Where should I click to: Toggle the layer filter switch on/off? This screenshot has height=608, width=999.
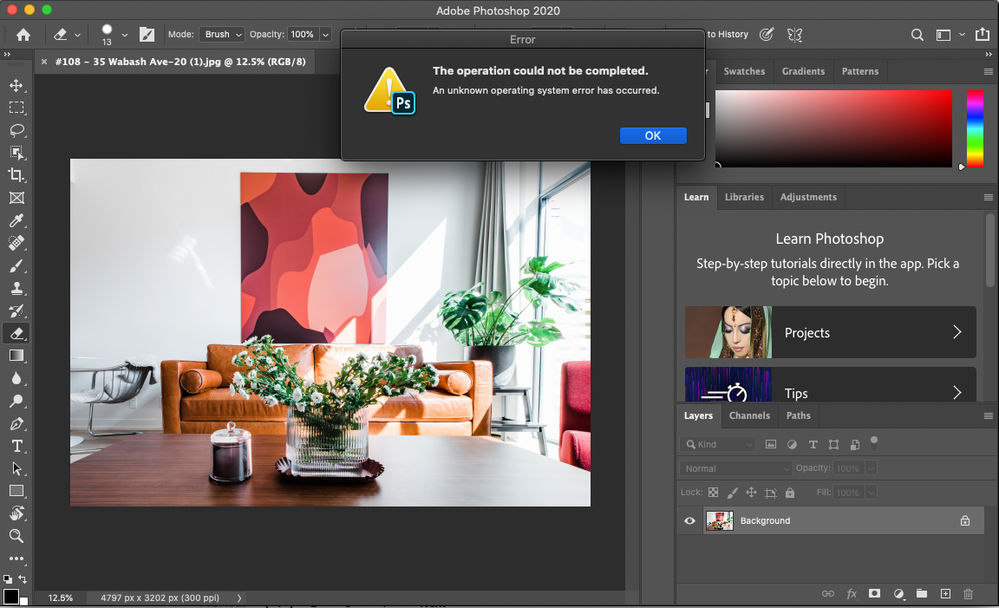pos(874,441)
